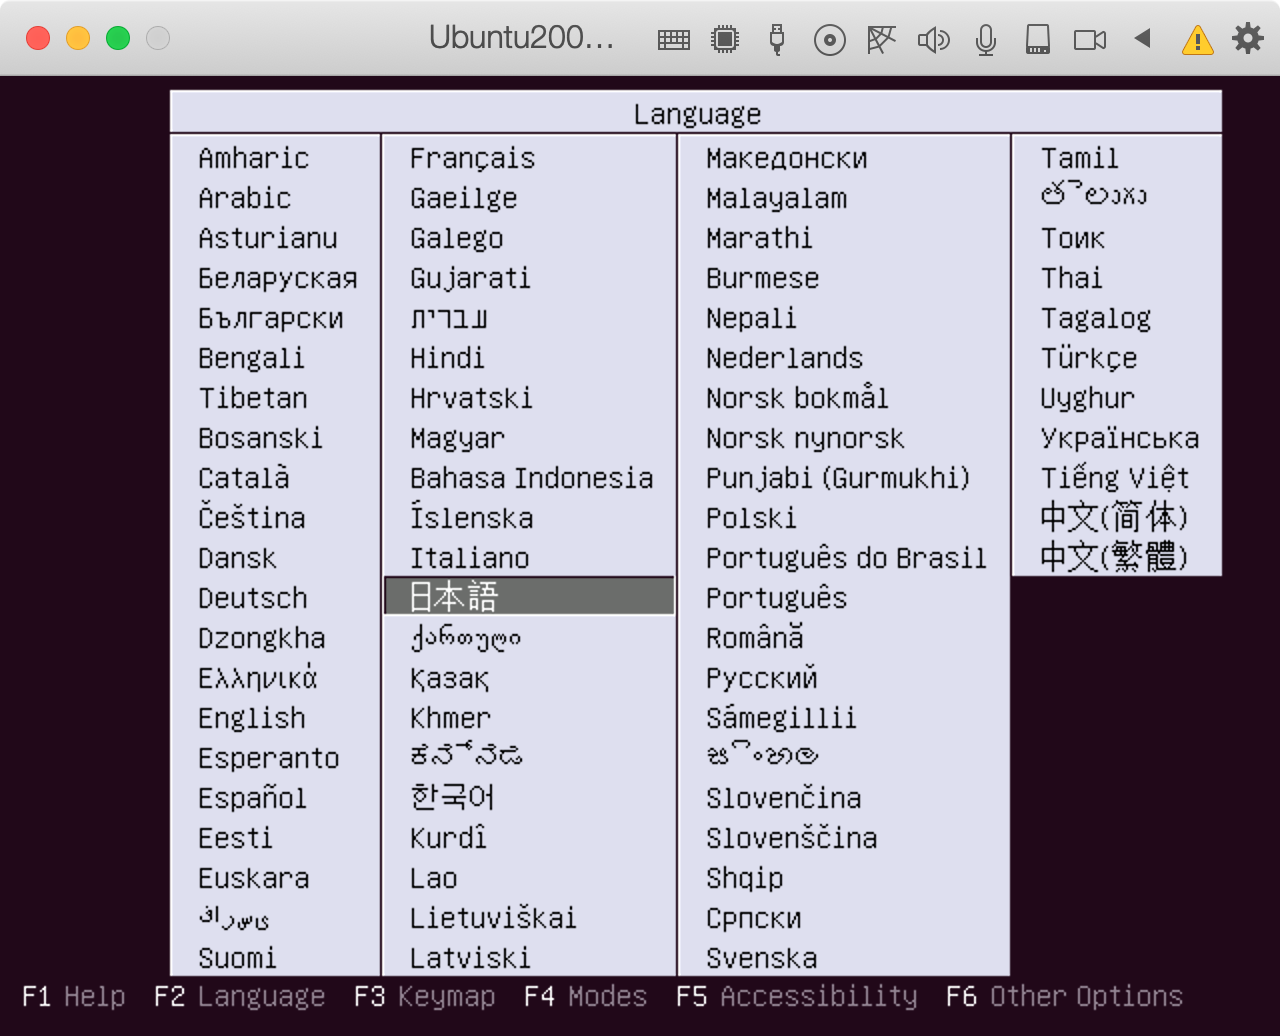This screenshot has height=1036, width=1280.
Task: Select Čeština language
Action: (252, 518)
